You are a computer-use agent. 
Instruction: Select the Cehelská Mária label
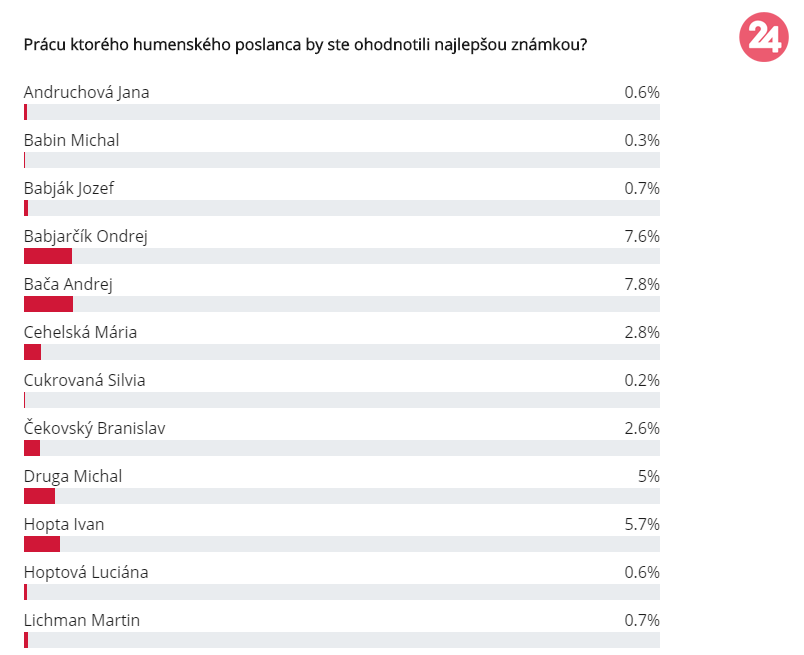tap(80, 332)
